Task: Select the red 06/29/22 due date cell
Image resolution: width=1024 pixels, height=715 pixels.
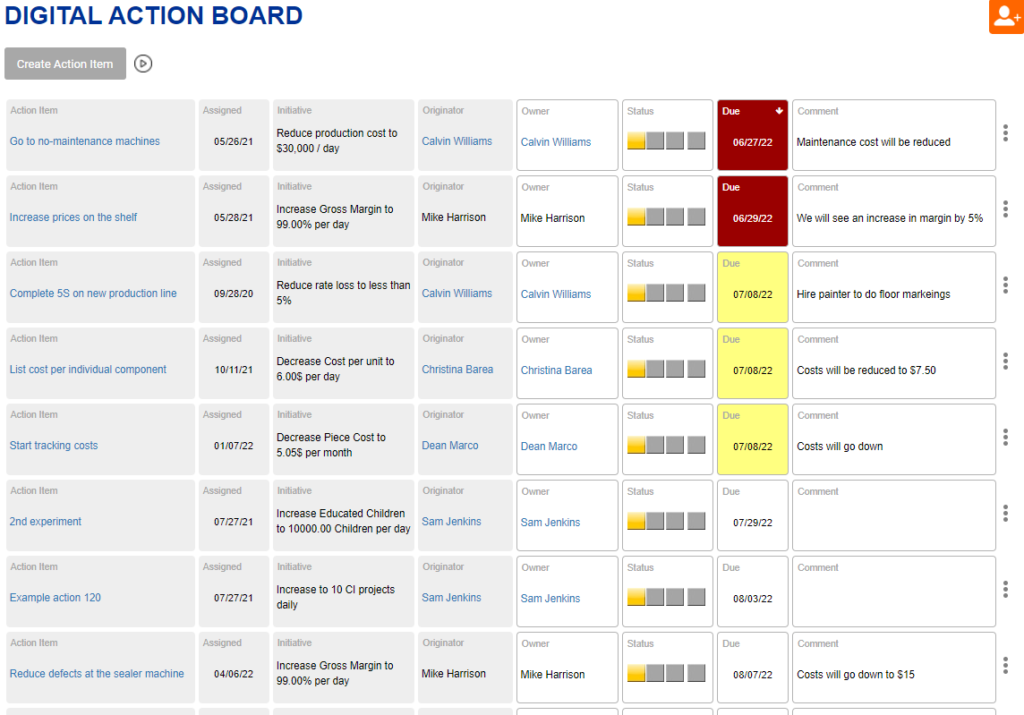Action: coord(752,218)
